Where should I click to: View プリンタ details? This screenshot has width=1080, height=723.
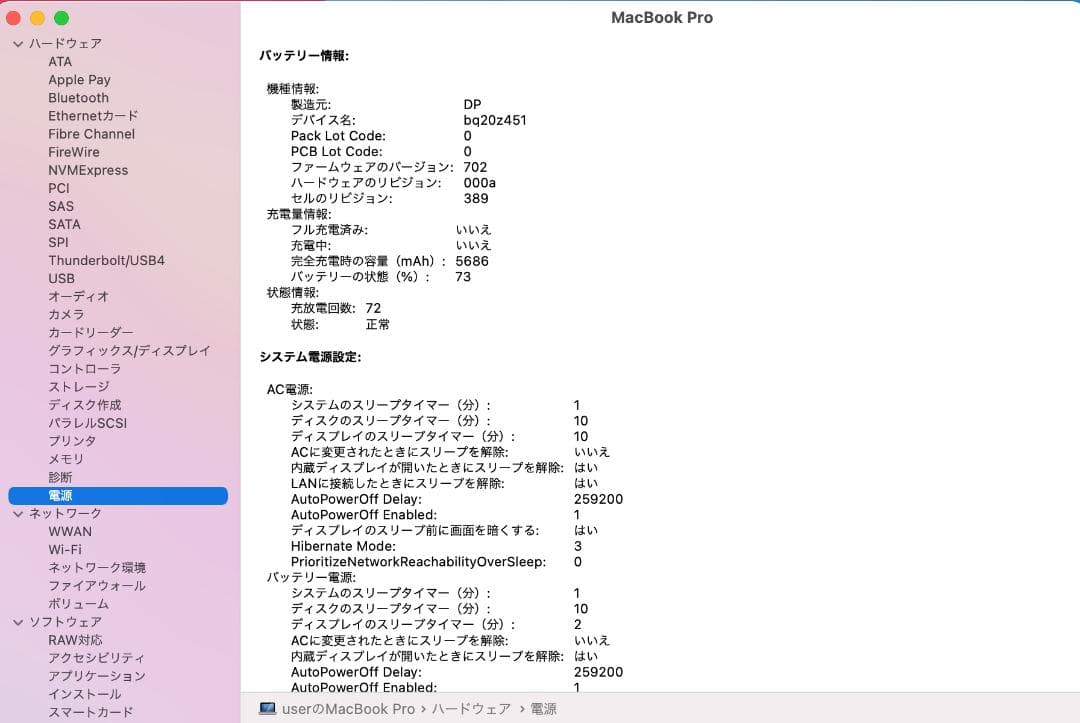[72, 440]
